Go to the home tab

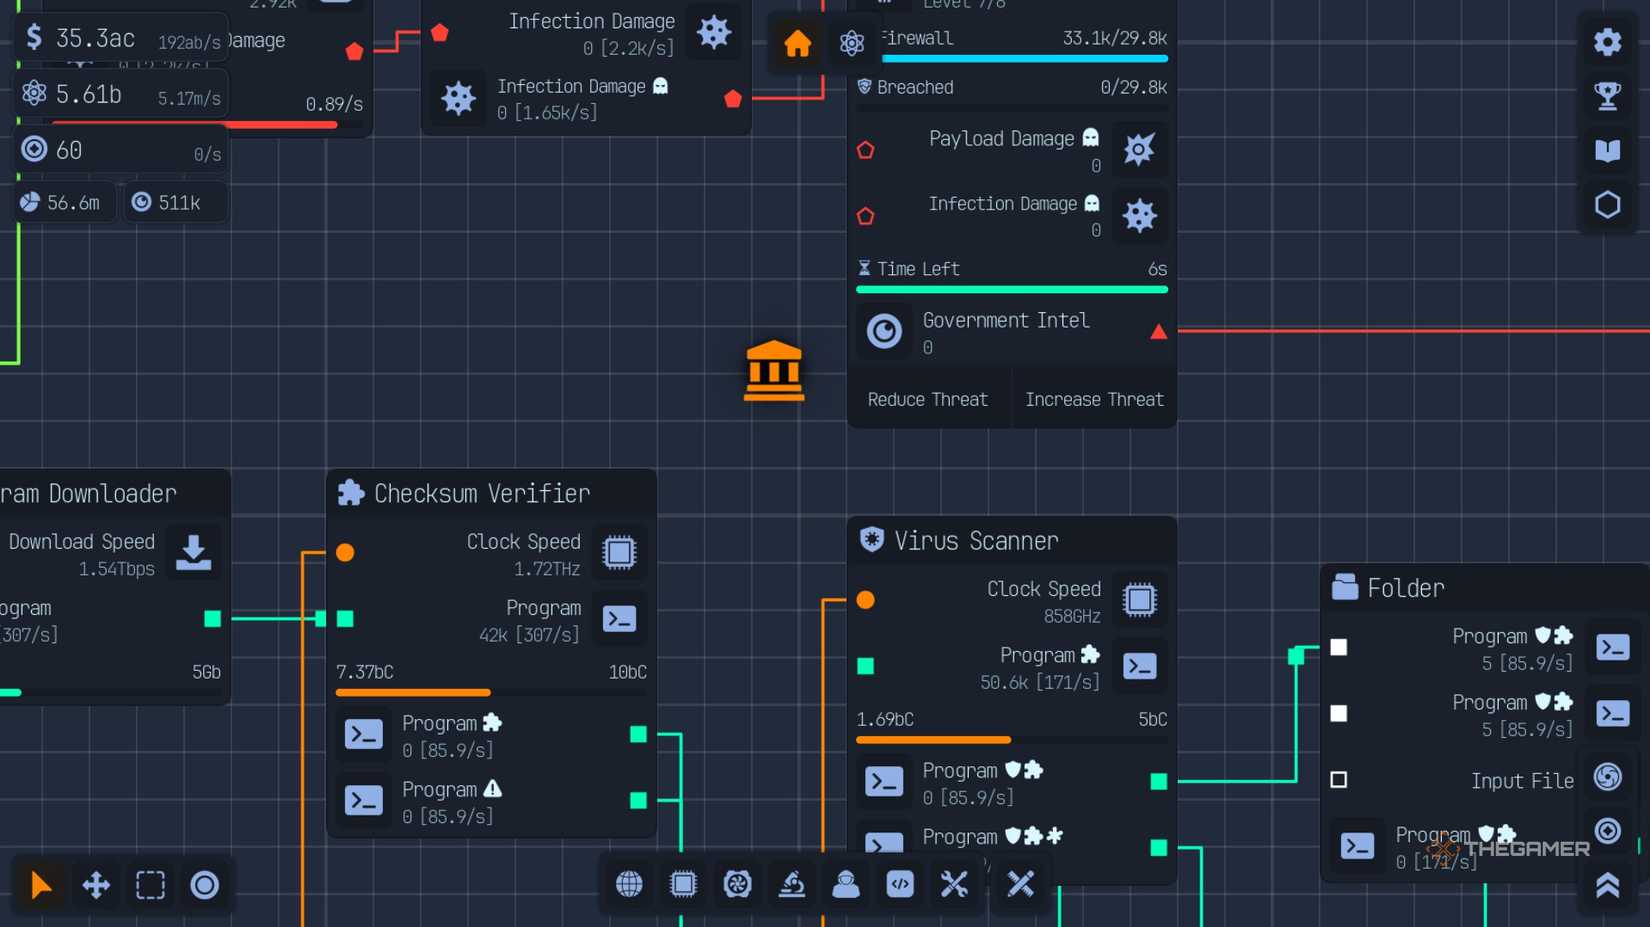point(797,44)
